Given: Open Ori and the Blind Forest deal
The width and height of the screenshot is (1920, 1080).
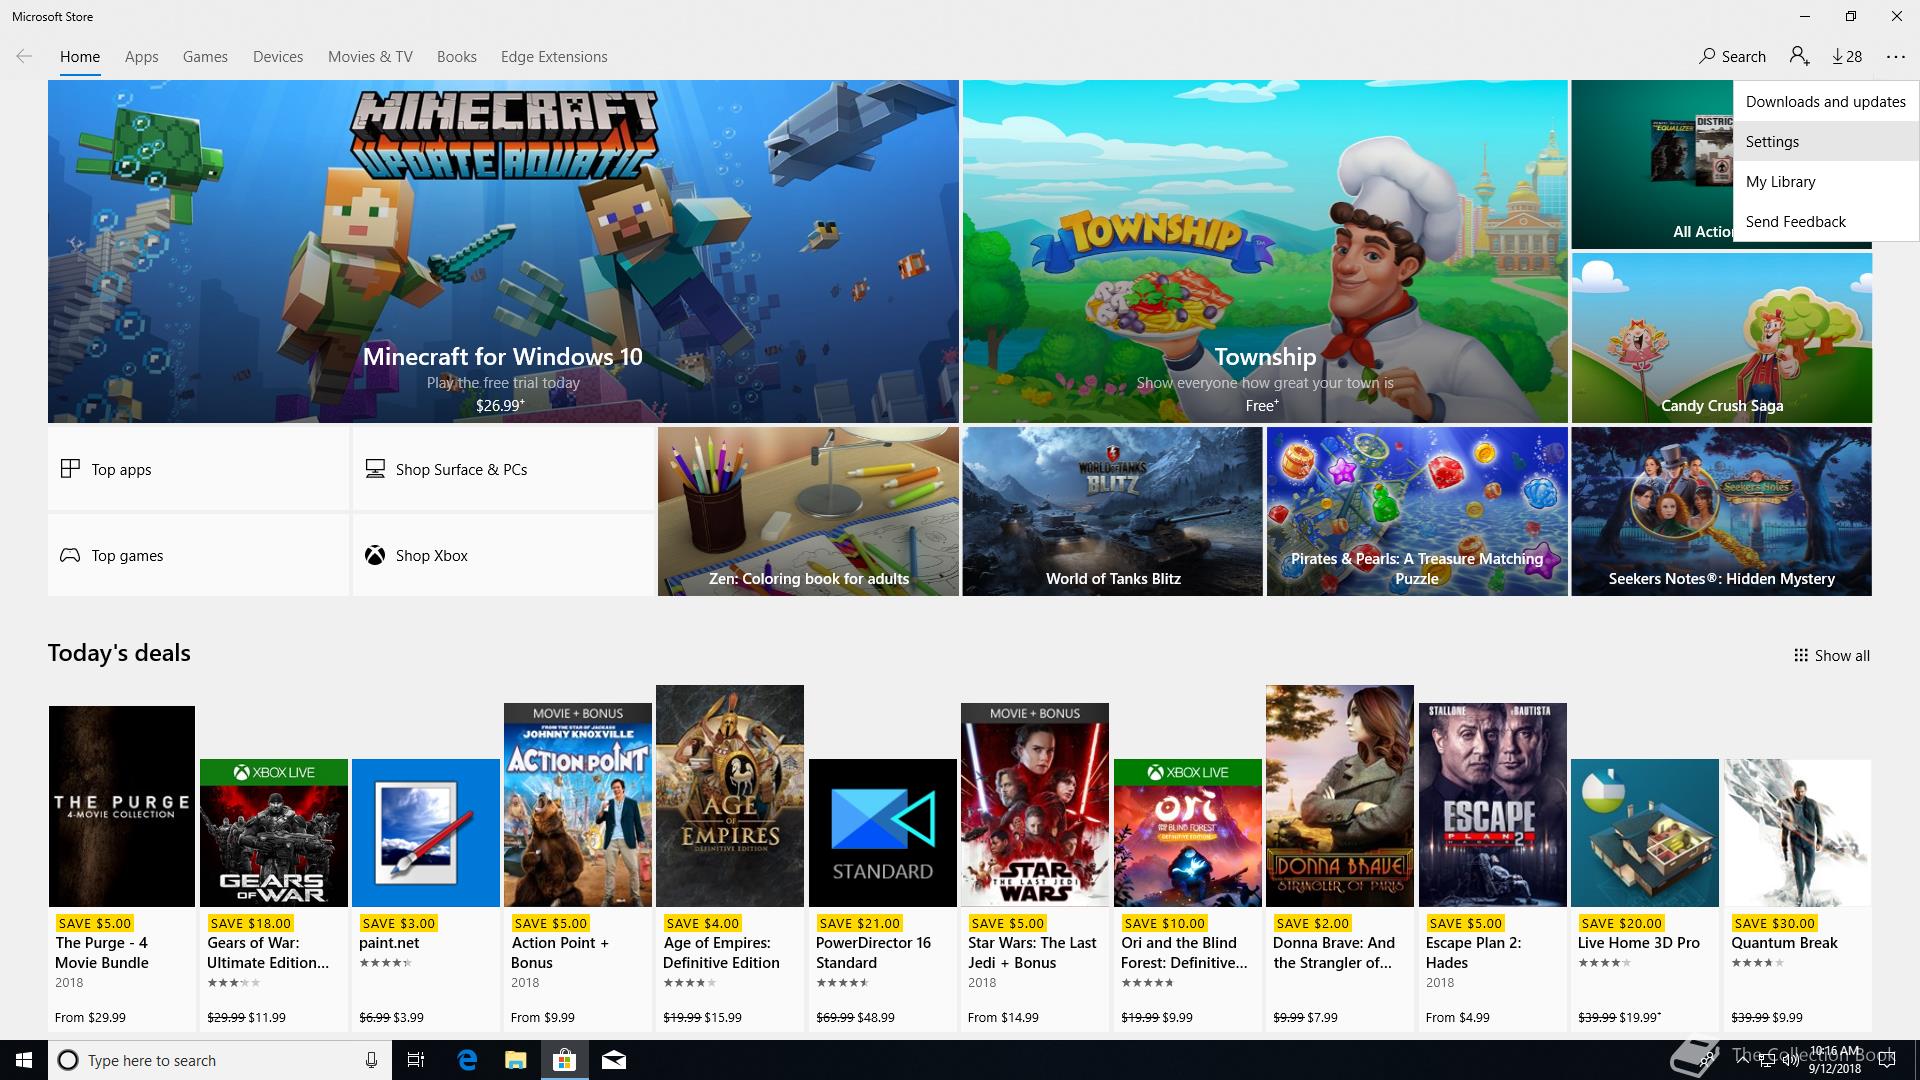Looking at the screenshot, I should [x=1188, y=895].
